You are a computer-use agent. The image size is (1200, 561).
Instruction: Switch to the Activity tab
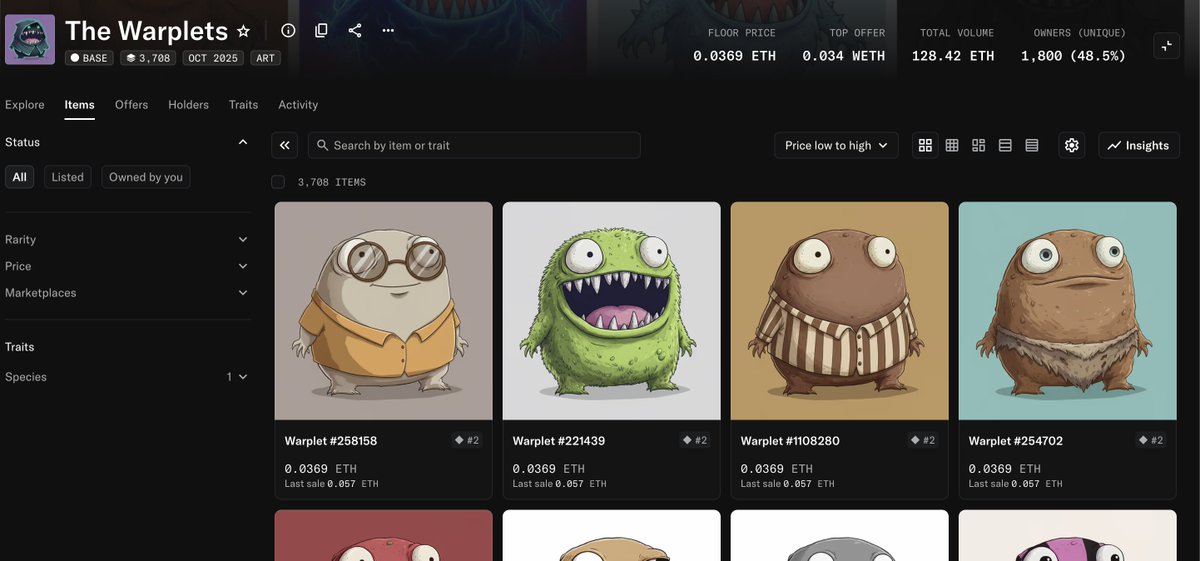(298, 104)
